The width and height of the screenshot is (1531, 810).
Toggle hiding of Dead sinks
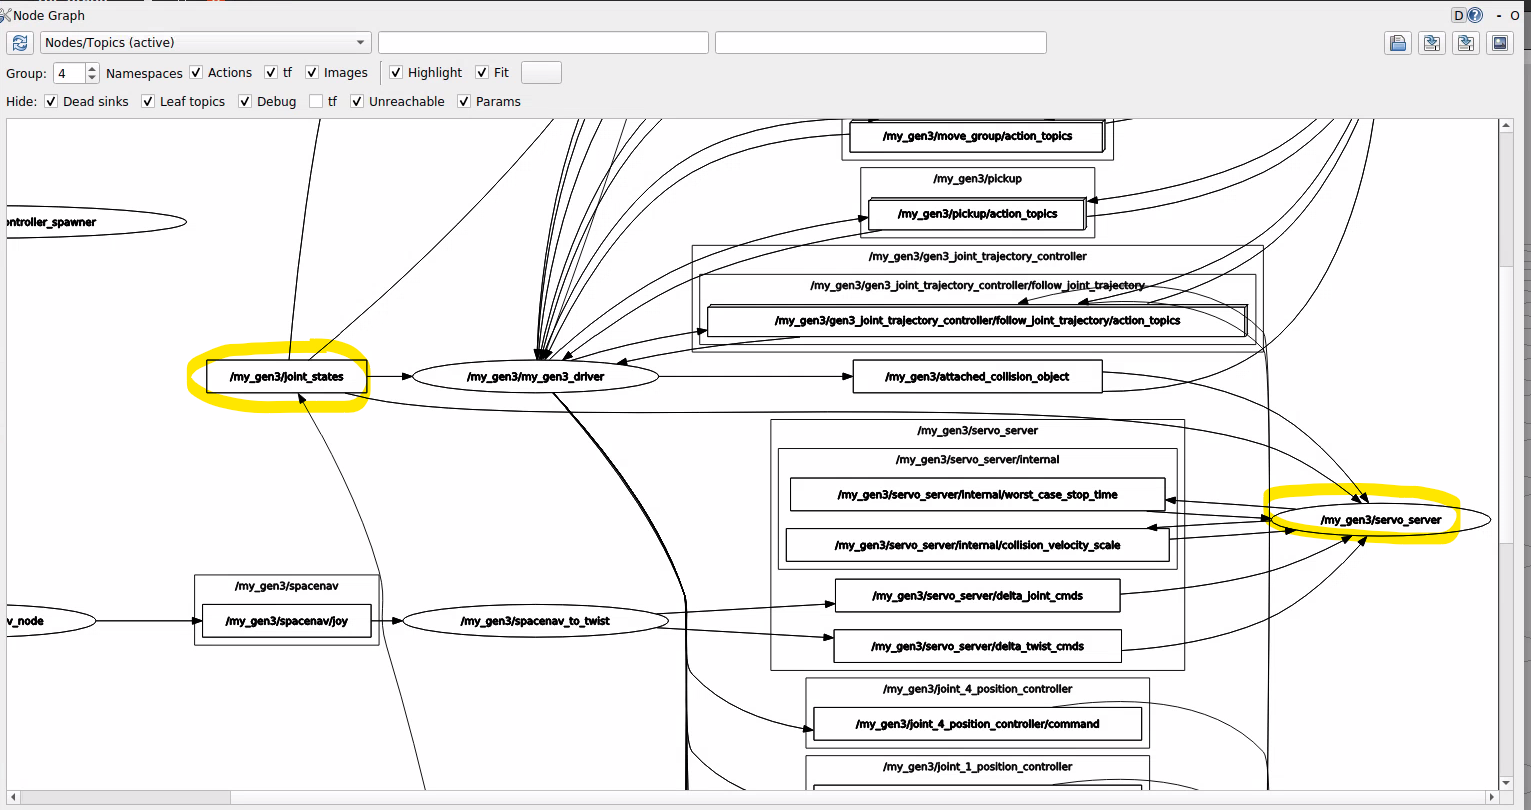50,101
